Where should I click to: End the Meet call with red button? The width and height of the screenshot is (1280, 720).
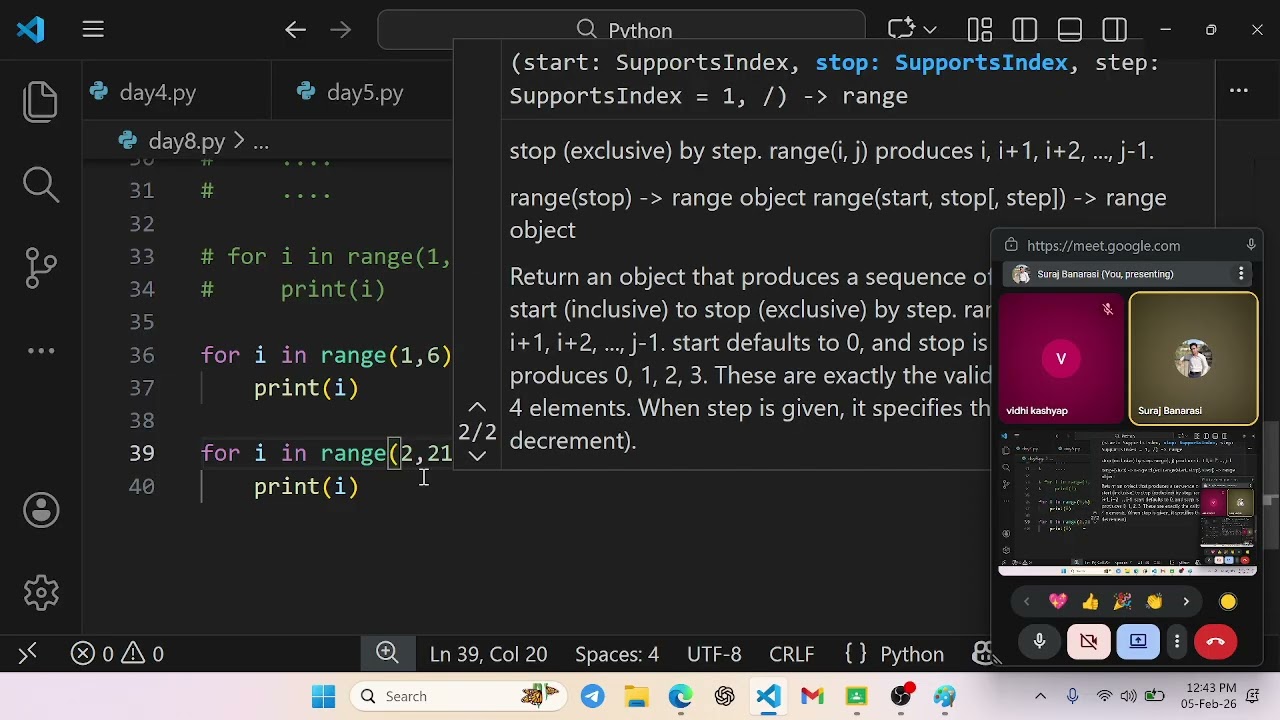tap(1216, 642)
